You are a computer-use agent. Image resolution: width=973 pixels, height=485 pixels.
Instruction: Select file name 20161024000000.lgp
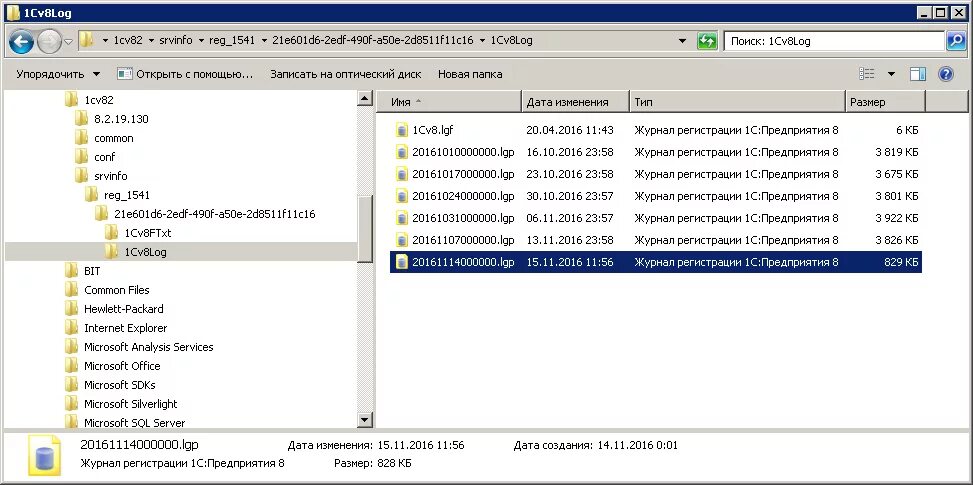pos(464,196)
